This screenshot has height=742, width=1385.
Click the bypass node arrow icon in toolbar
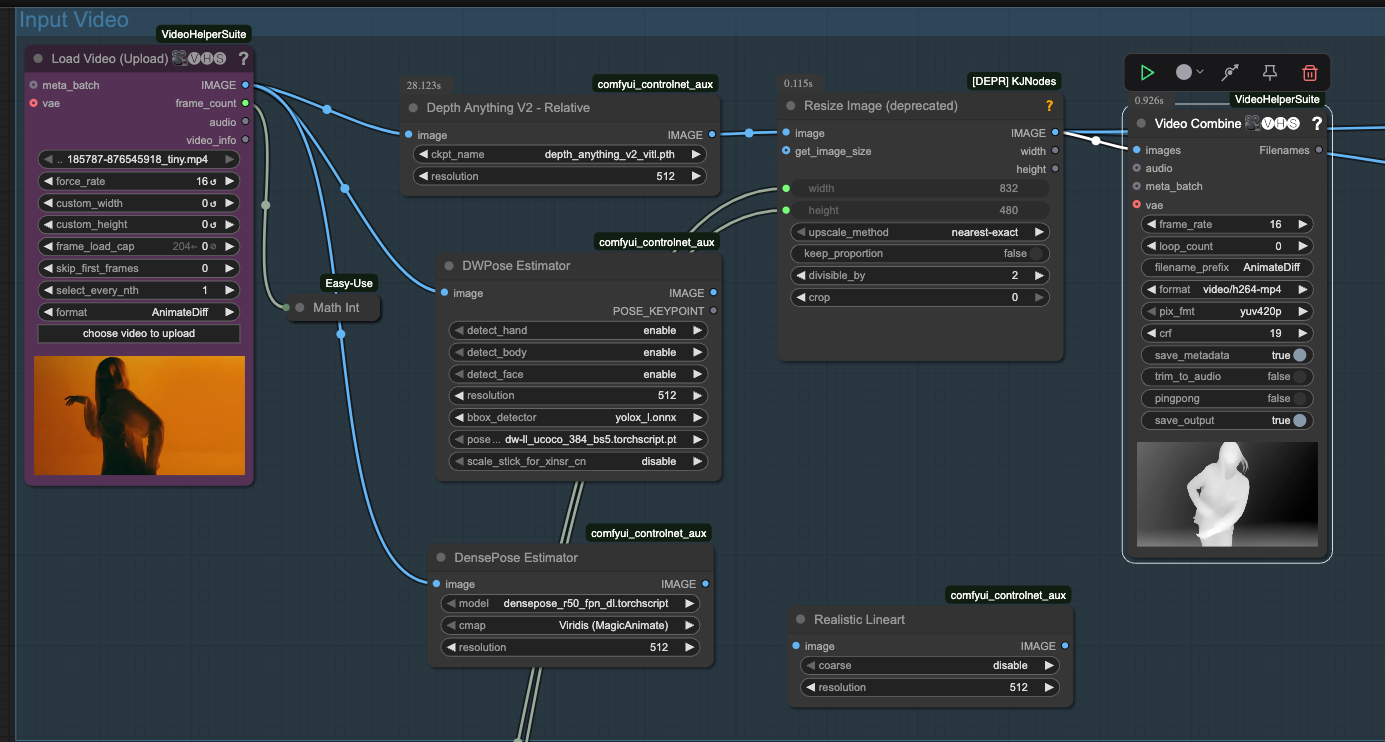click(x=1230, y=72)
